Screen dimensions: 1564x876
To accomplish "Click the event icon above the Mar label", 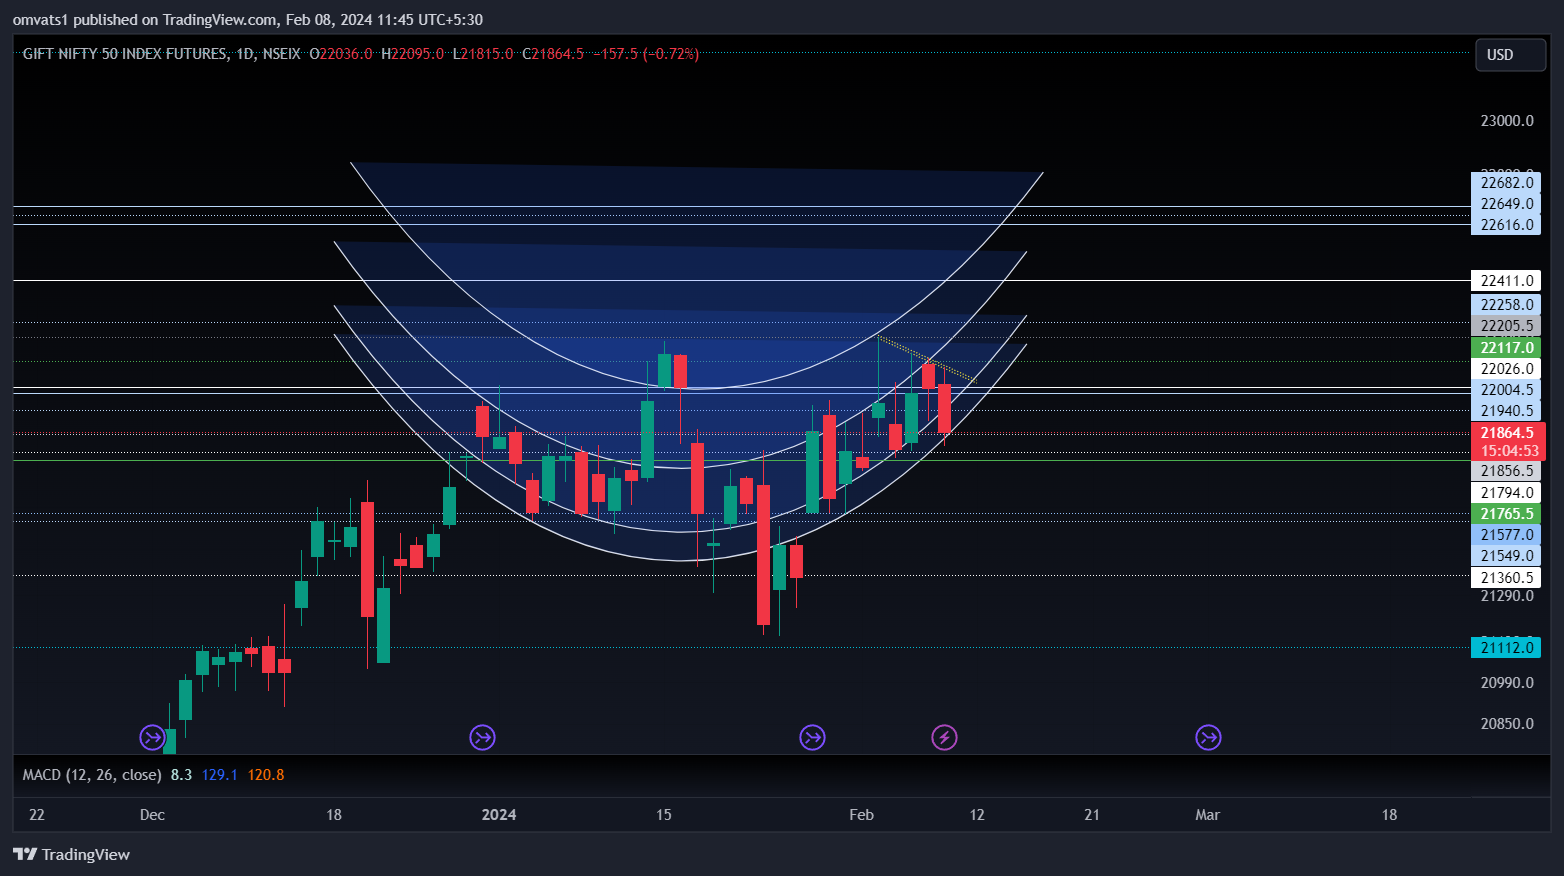I will click(1208, 738).
